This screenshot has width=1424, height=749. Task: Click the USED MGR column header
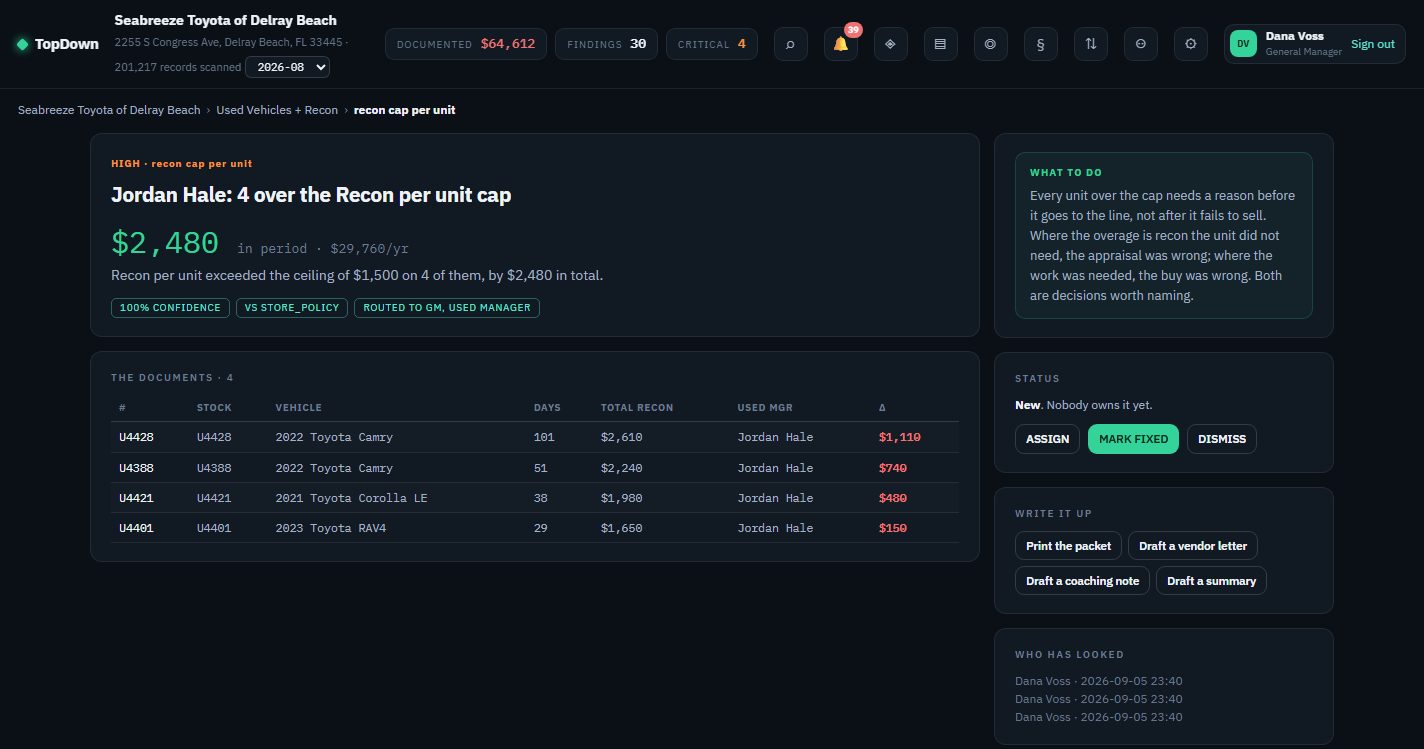pos(765,408)
